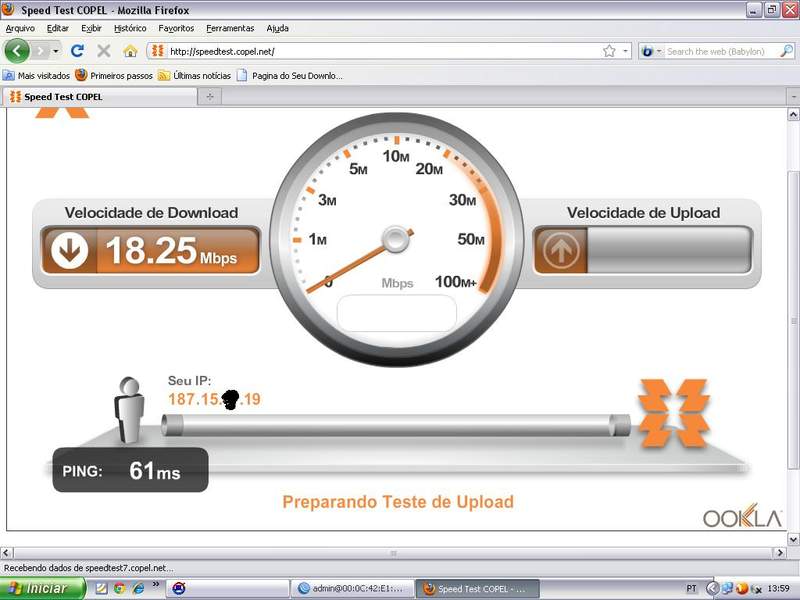Image resolution: width=800 pixels, height=600 pixels.
Task: Expand the quick launch overflow chevron
Action: coord(156,584)
